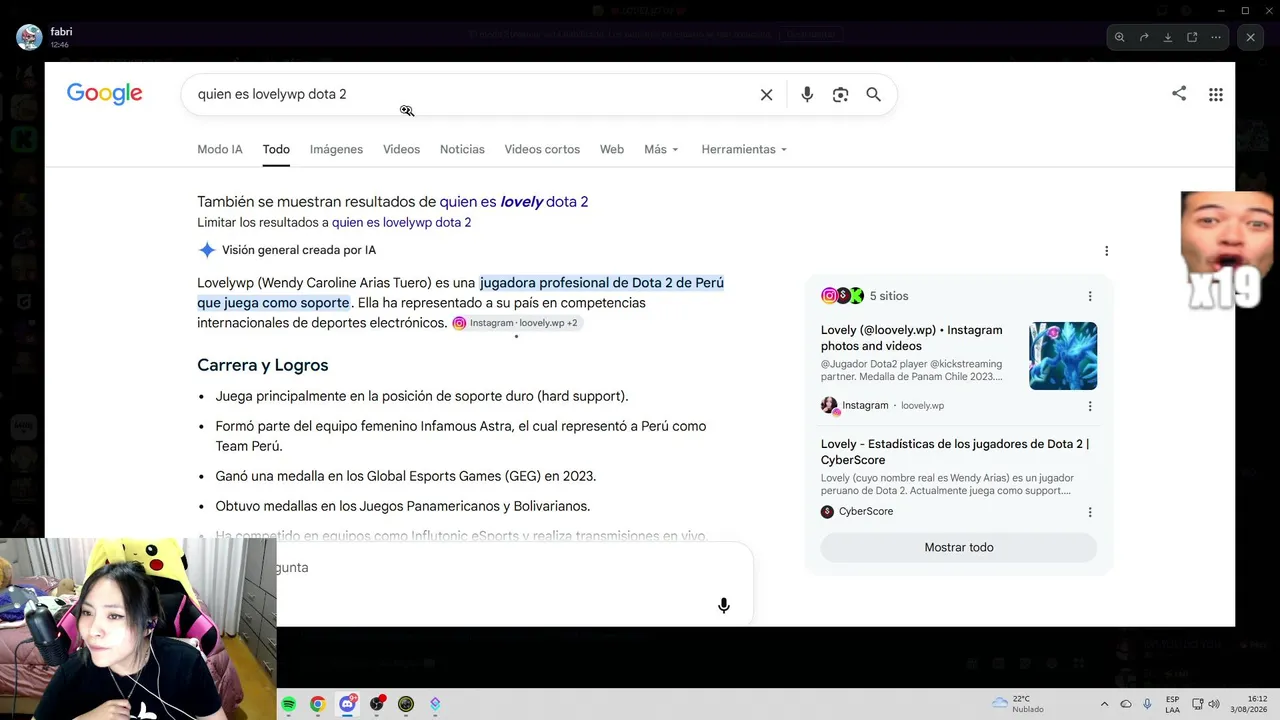The image size is (1280, 720).
Task: Open Google Lens image search
Action: pyautogui.click(x=840, y=95)
